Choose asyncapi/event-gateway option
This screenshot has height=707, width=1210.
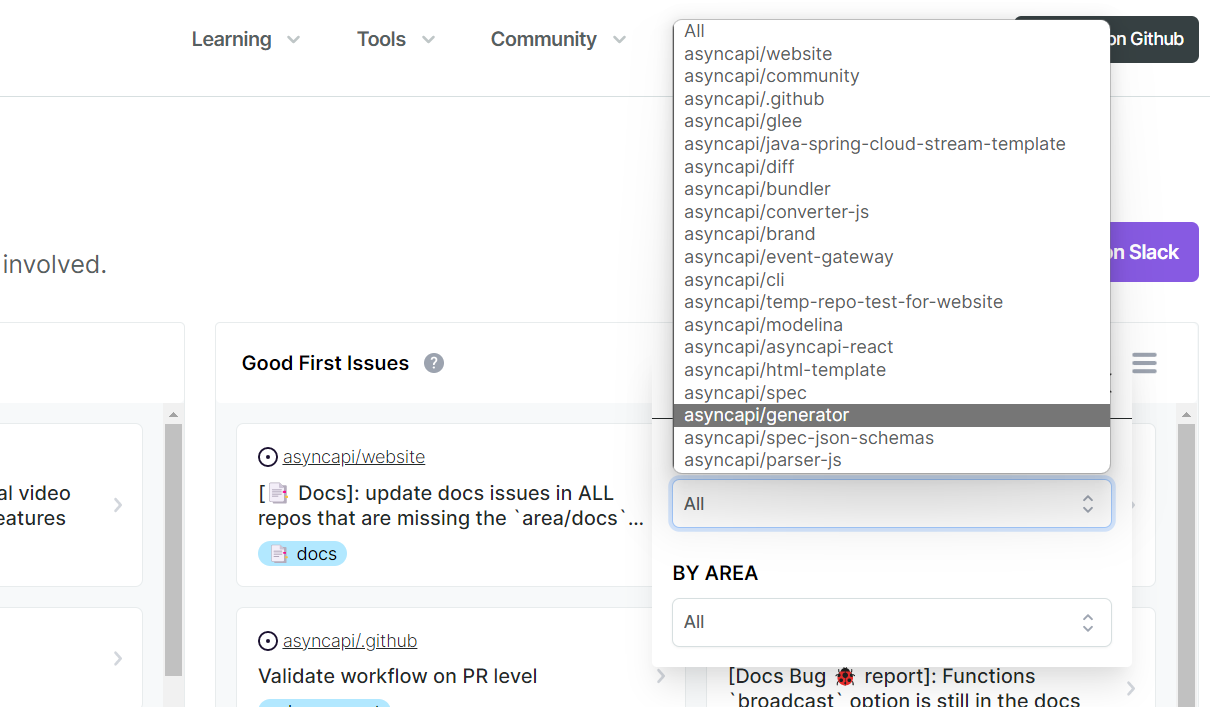click(x=892, y=257)
